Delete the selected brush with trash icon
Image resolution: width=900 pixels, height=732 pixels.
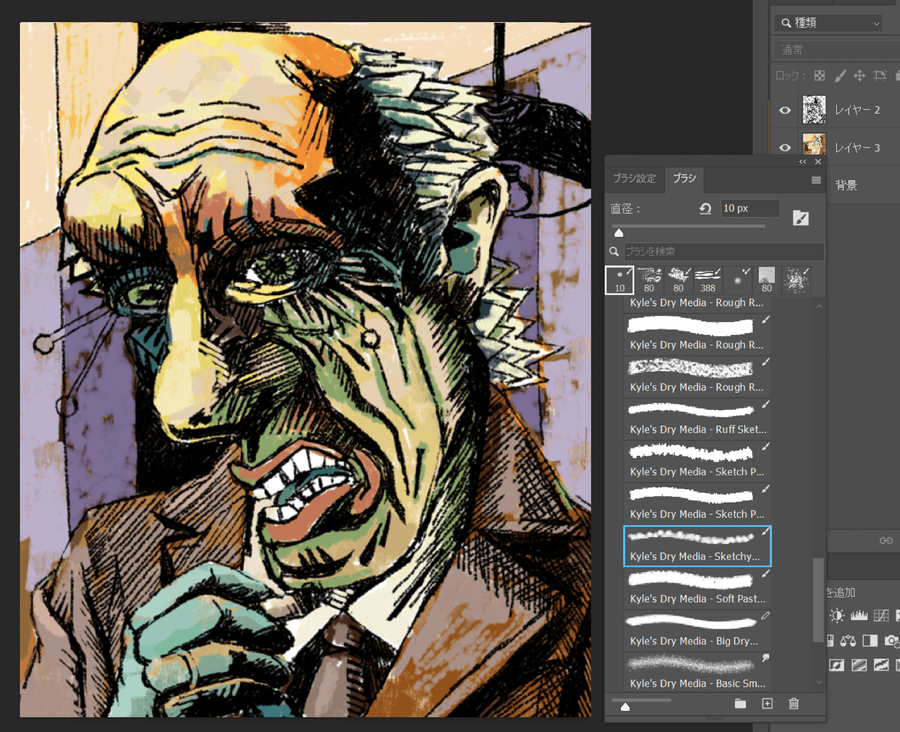794,703
